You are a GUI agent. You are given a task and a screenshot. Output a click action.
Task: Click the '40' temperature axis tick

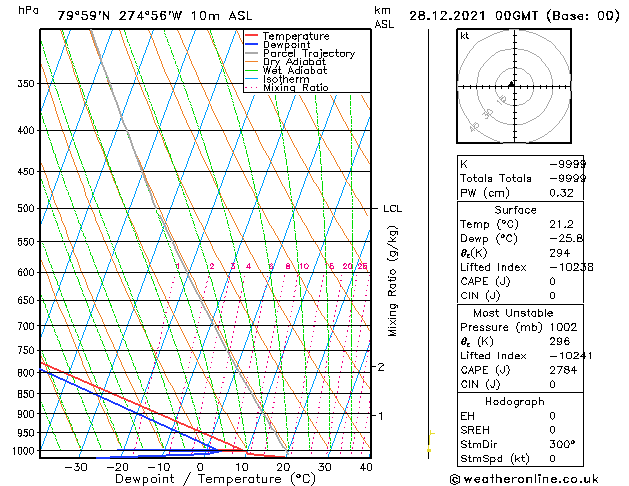366,467
